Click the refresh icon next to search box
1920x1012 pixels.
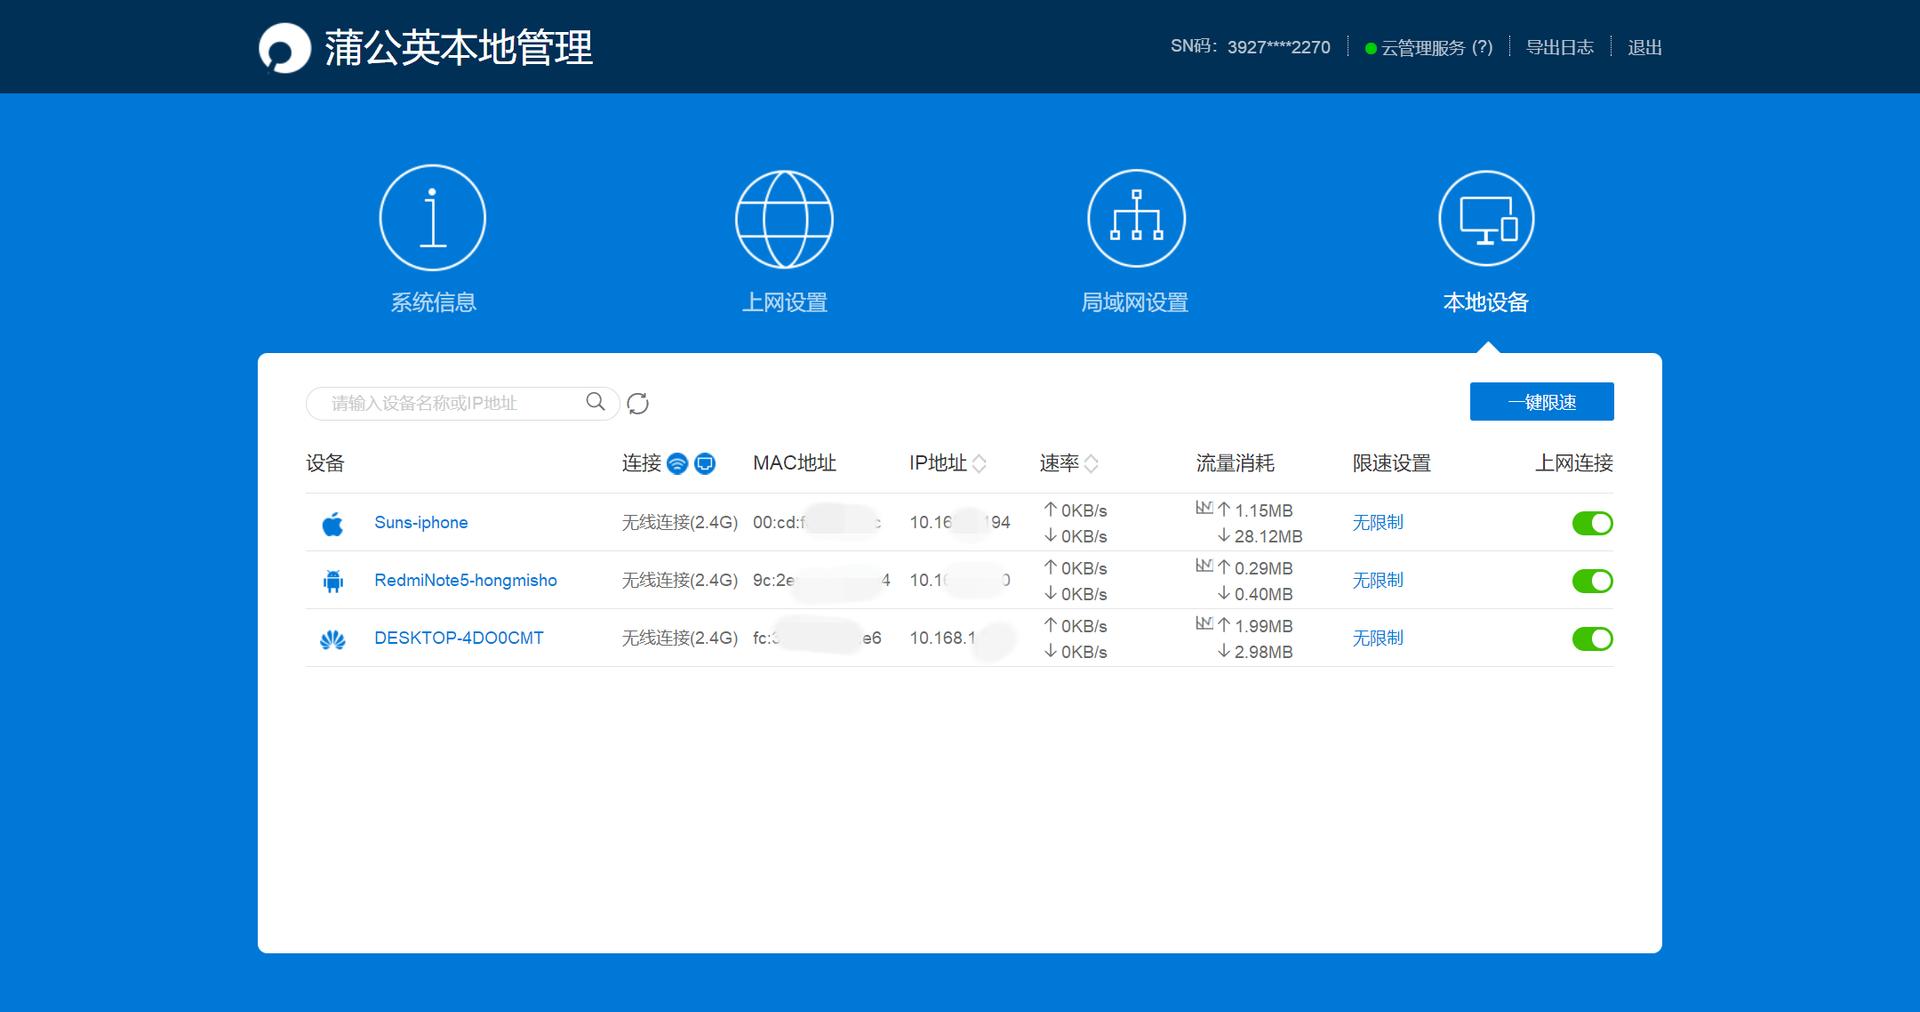pos(639,402)
